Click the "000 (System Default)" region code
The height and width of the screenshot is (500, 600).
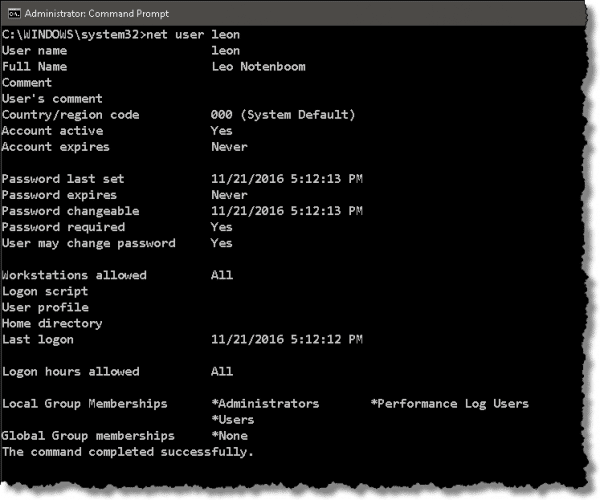click(x=283, y=115)
